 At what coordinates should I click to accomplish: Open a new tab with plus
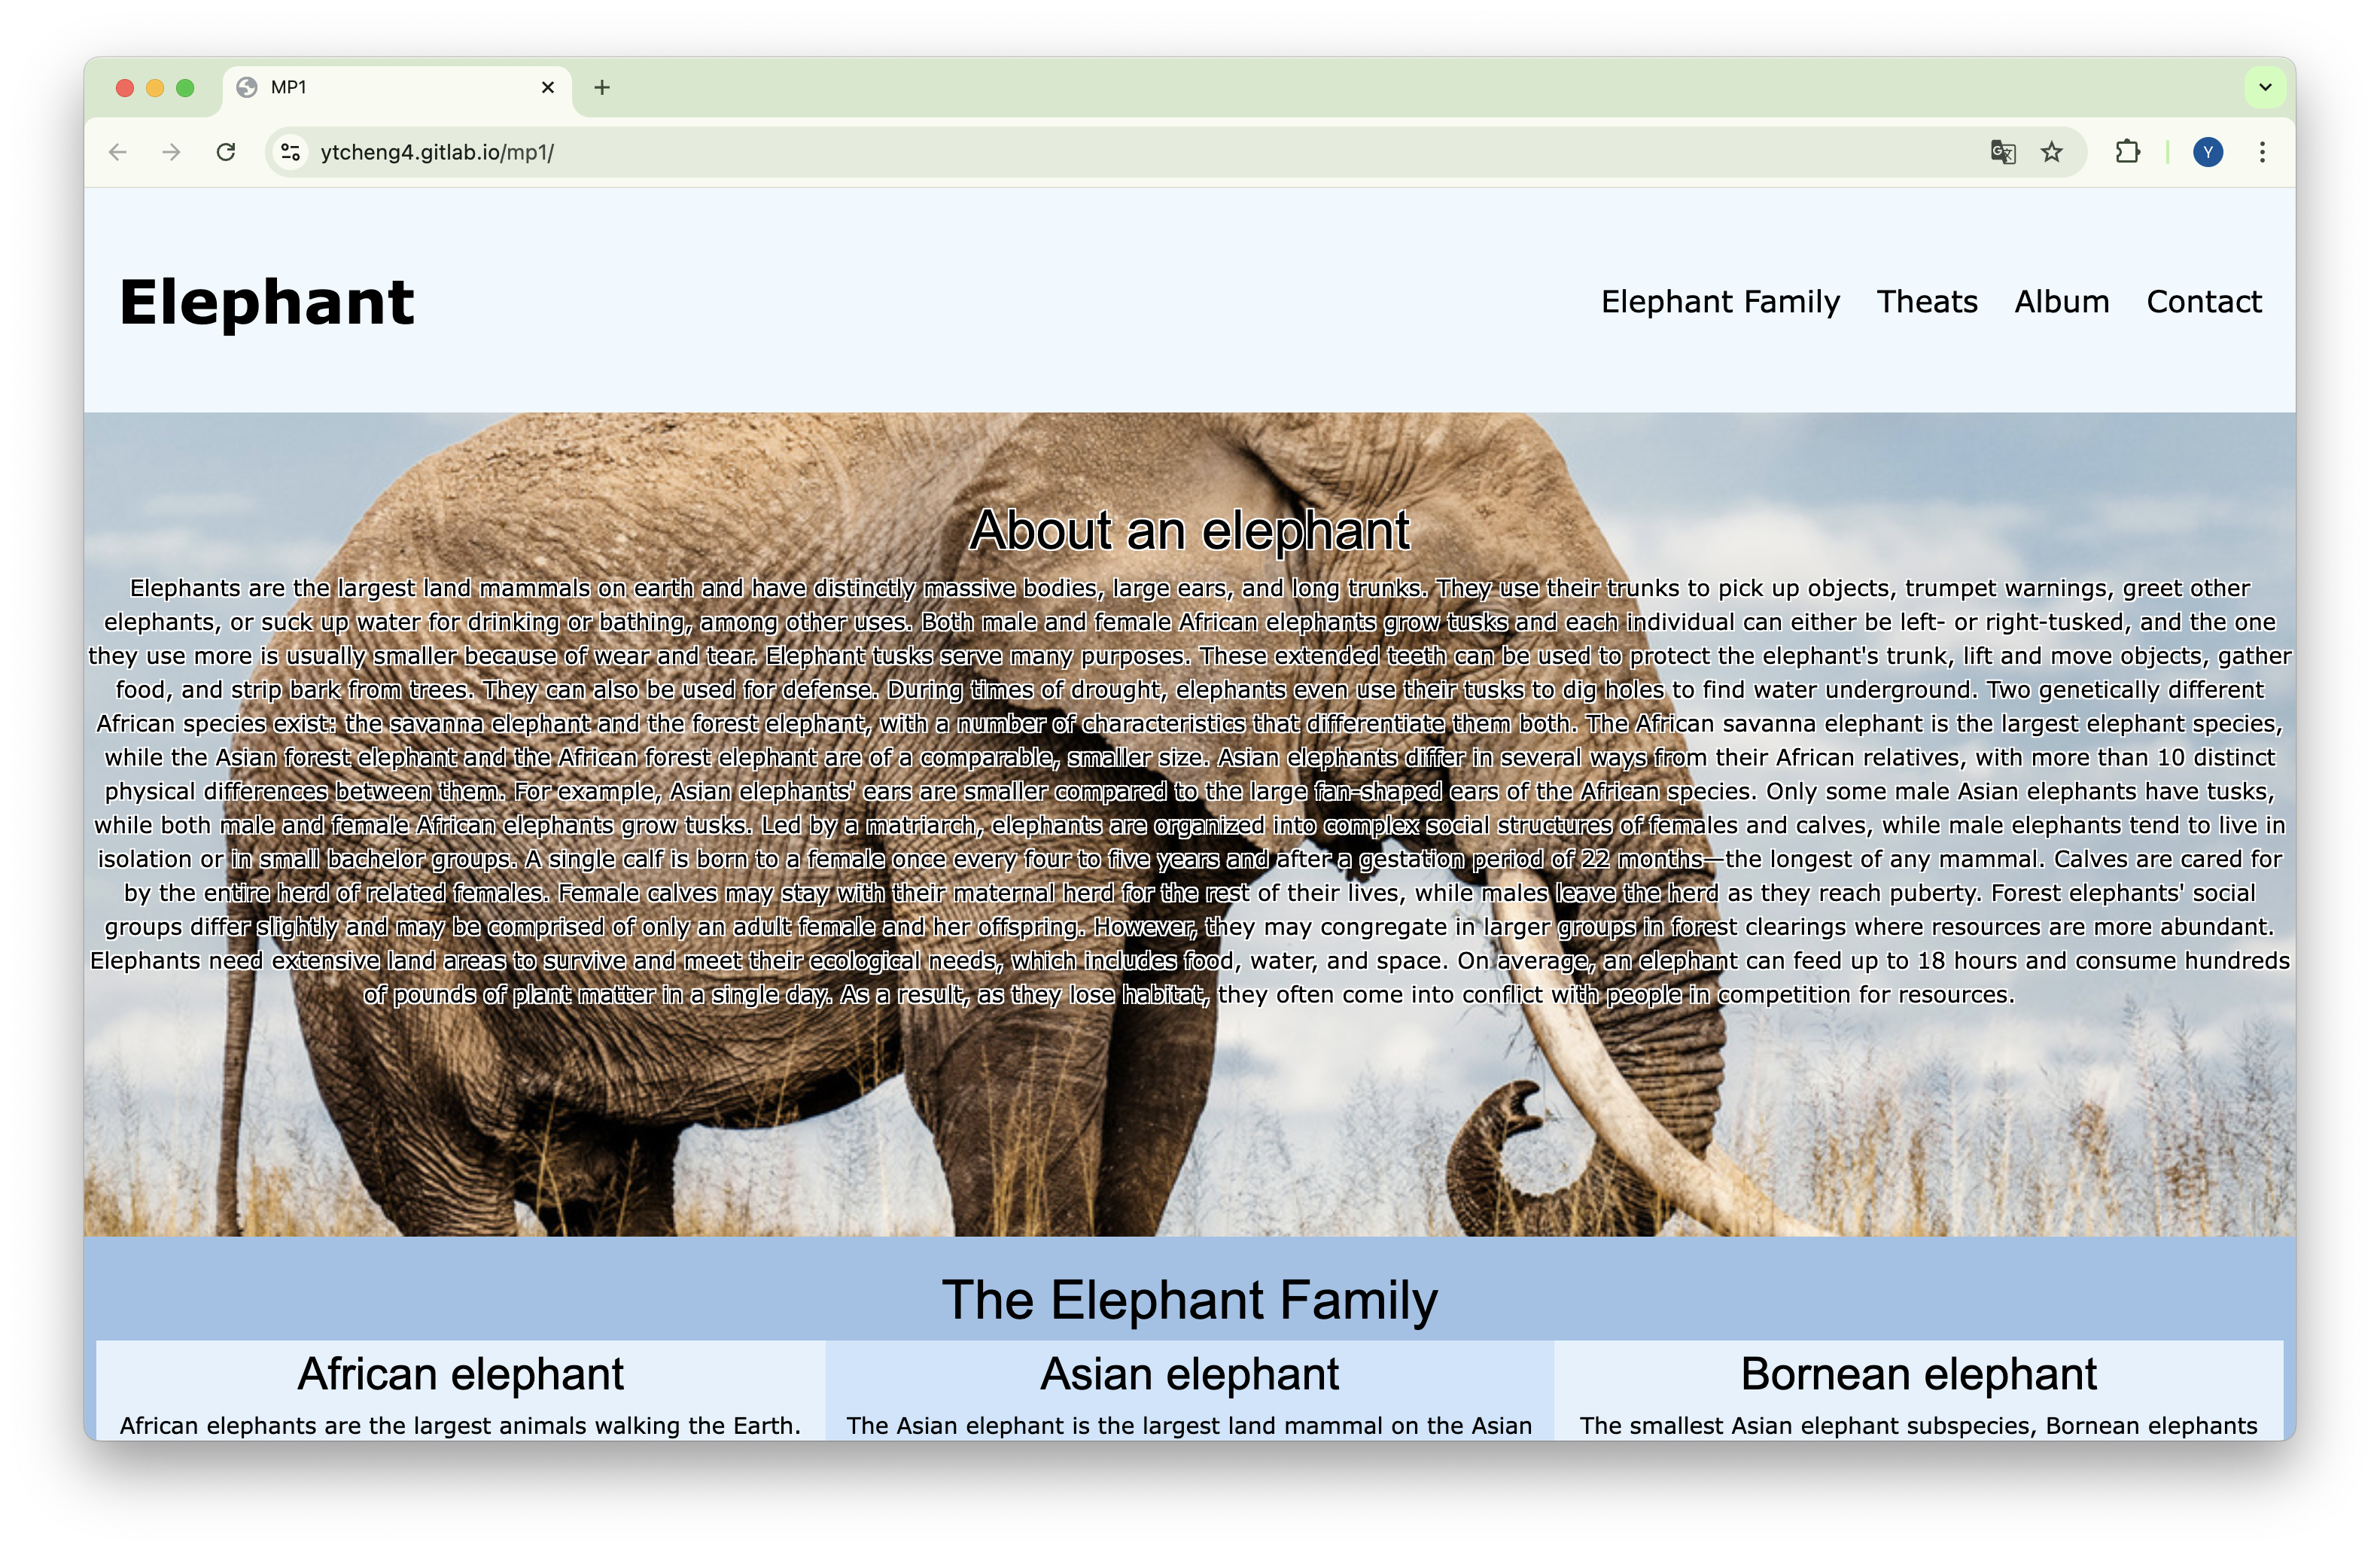point(602,88)
